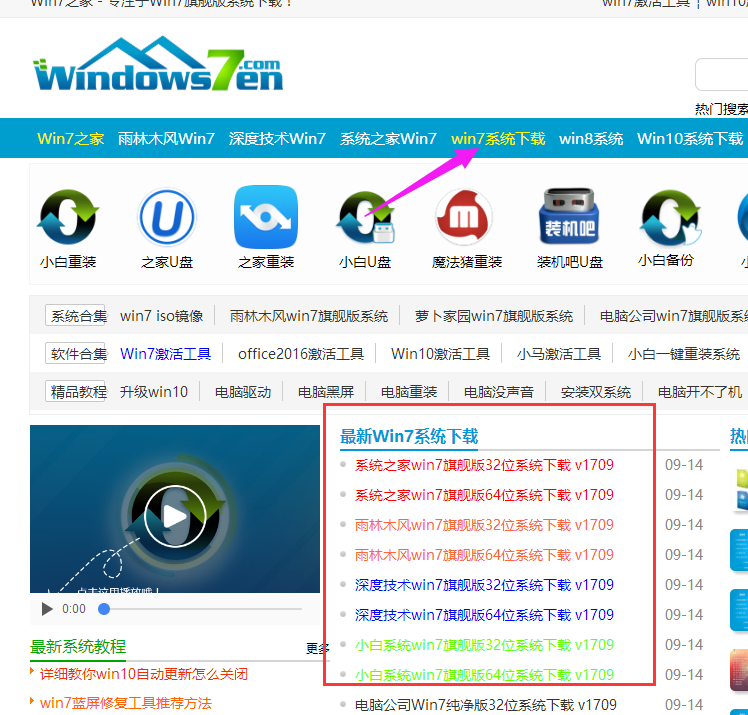Click the 小白重装 icon

point(68,218)
